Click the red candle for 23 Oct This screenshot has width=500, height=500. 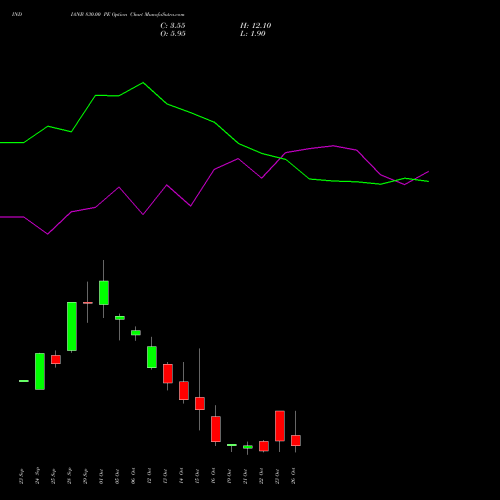pyautogui.click(x=280, y=426)
